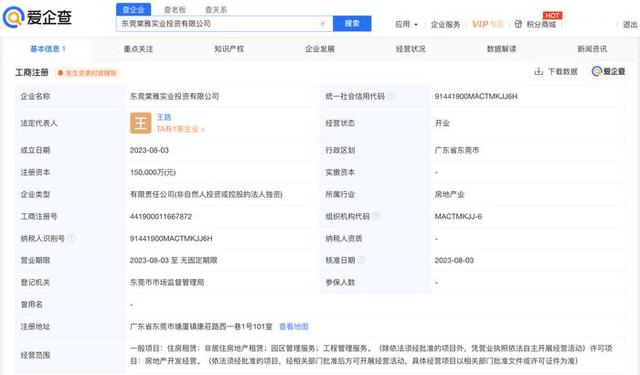Switch to the 数据解读 tab
Screen dimensions: 640x375
[x=501, y=49]
